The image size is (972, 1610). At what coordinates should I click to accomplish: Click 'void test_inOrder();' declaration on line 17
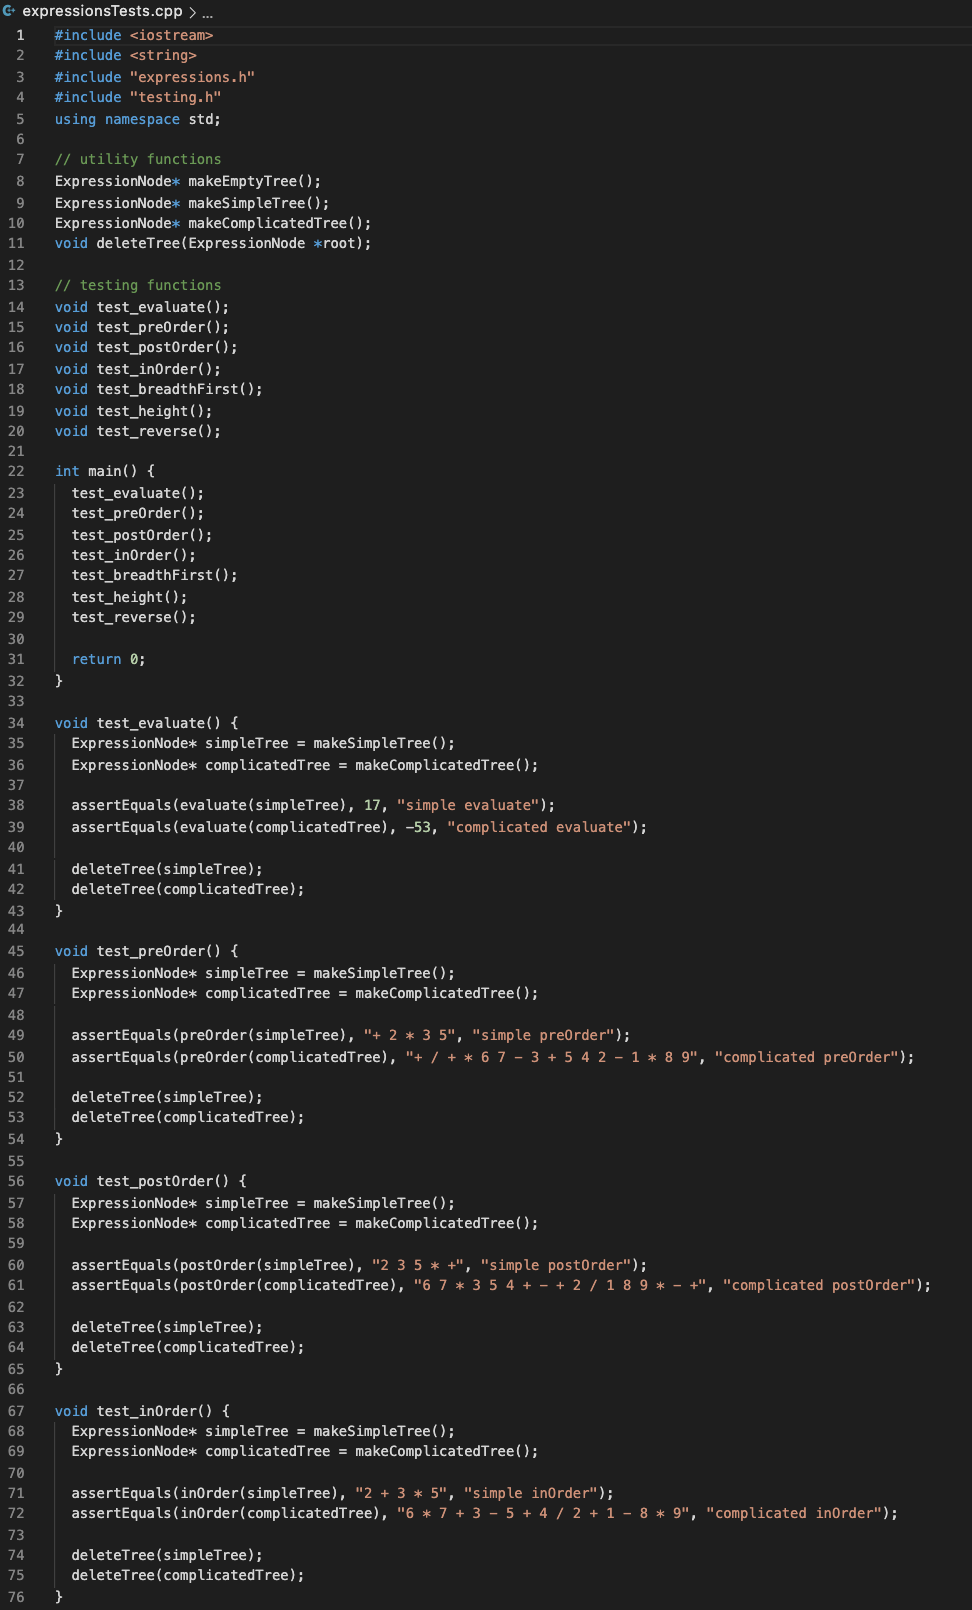pos(138,369)
